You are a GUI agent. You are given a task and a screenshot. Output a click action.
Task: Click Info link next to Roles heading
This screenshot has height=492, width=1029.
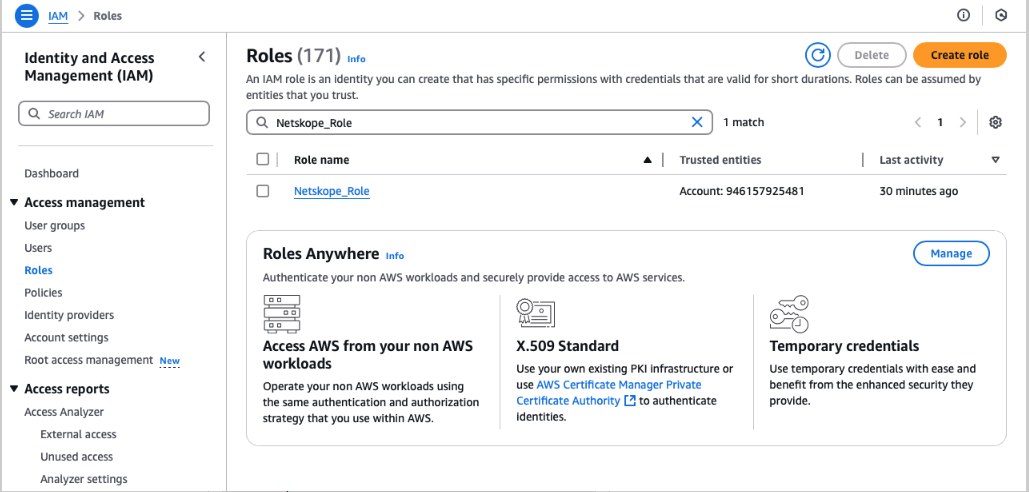coord(356,59)
